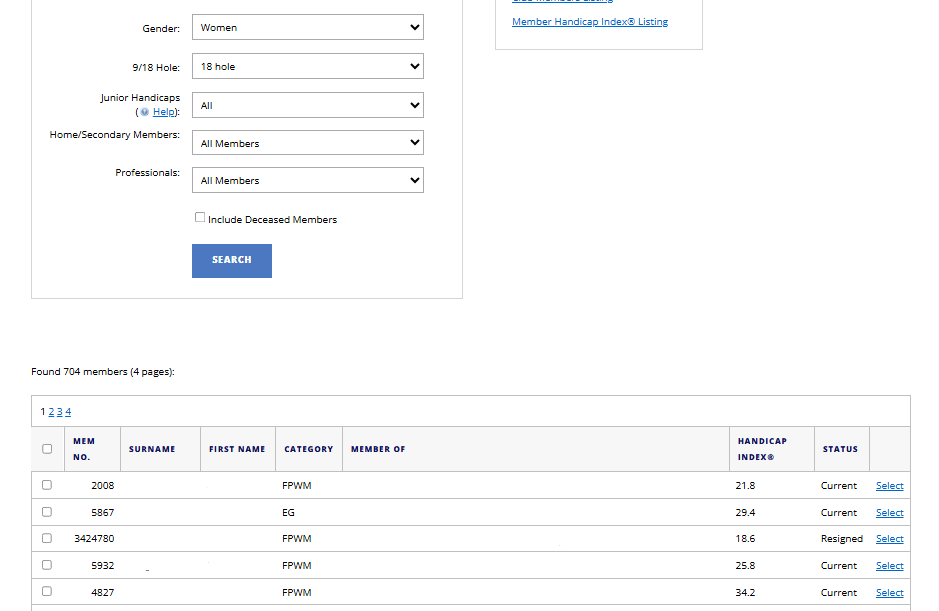Tick the select-all checkbox in table header
This screenshot has width=939, height=611.
(x=47, y=449)
